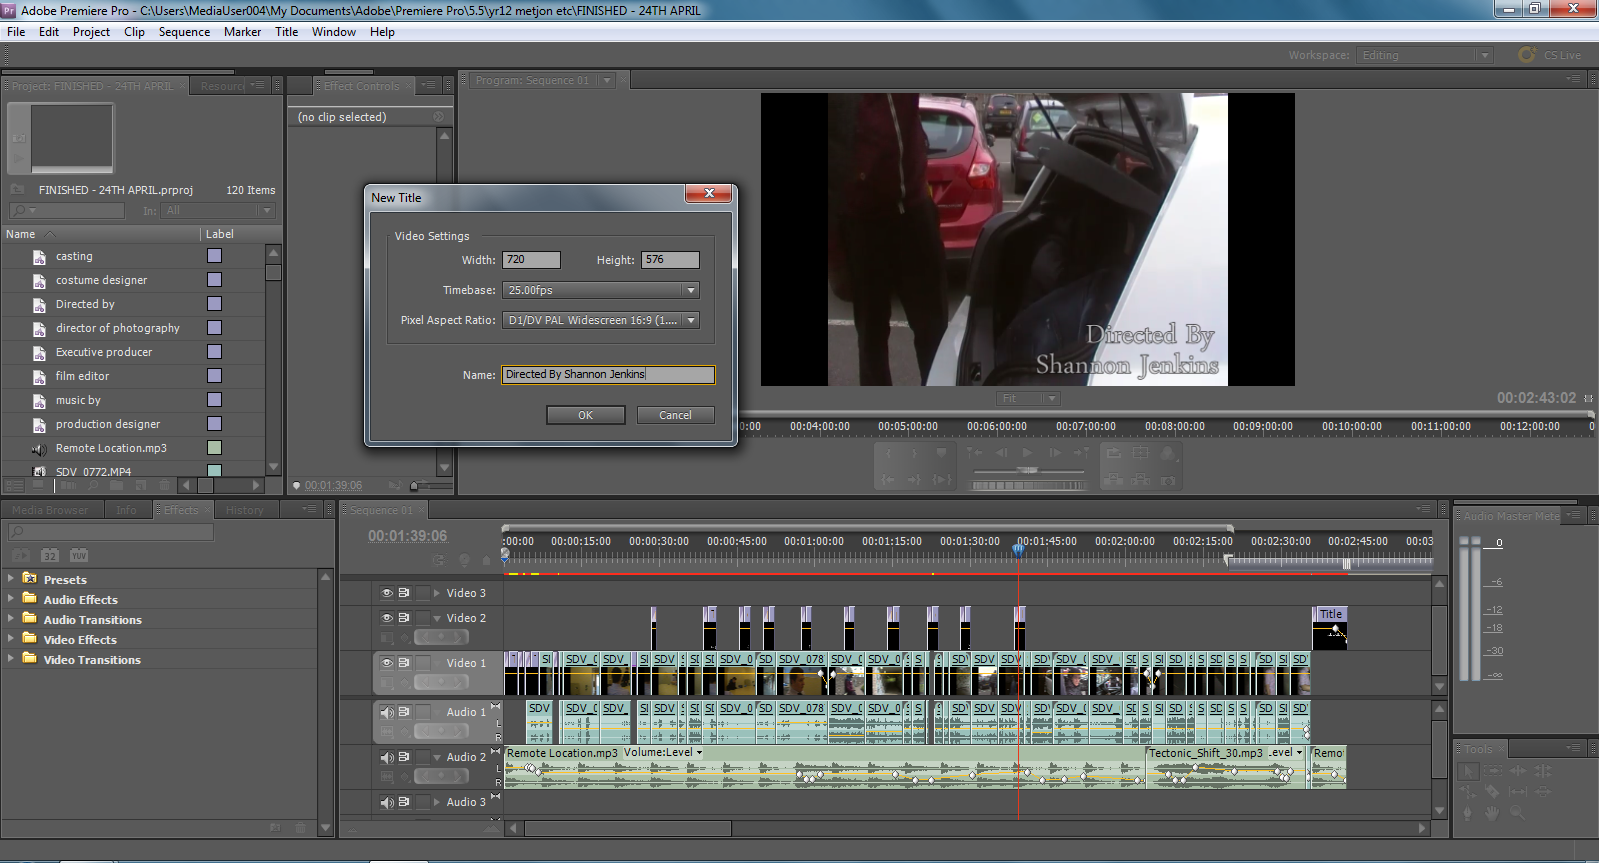This screenshot has height=863, width=1599.
Task: Click label swatch for Remote Location.mp3
Action: point(214,448)
